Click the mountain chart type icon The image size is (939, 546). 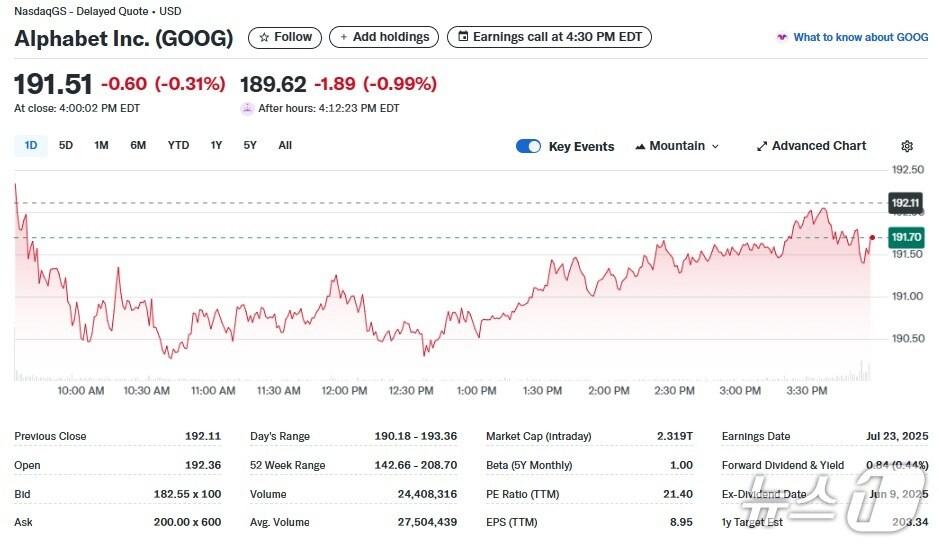pyautogui.click(x=639, y=146)
